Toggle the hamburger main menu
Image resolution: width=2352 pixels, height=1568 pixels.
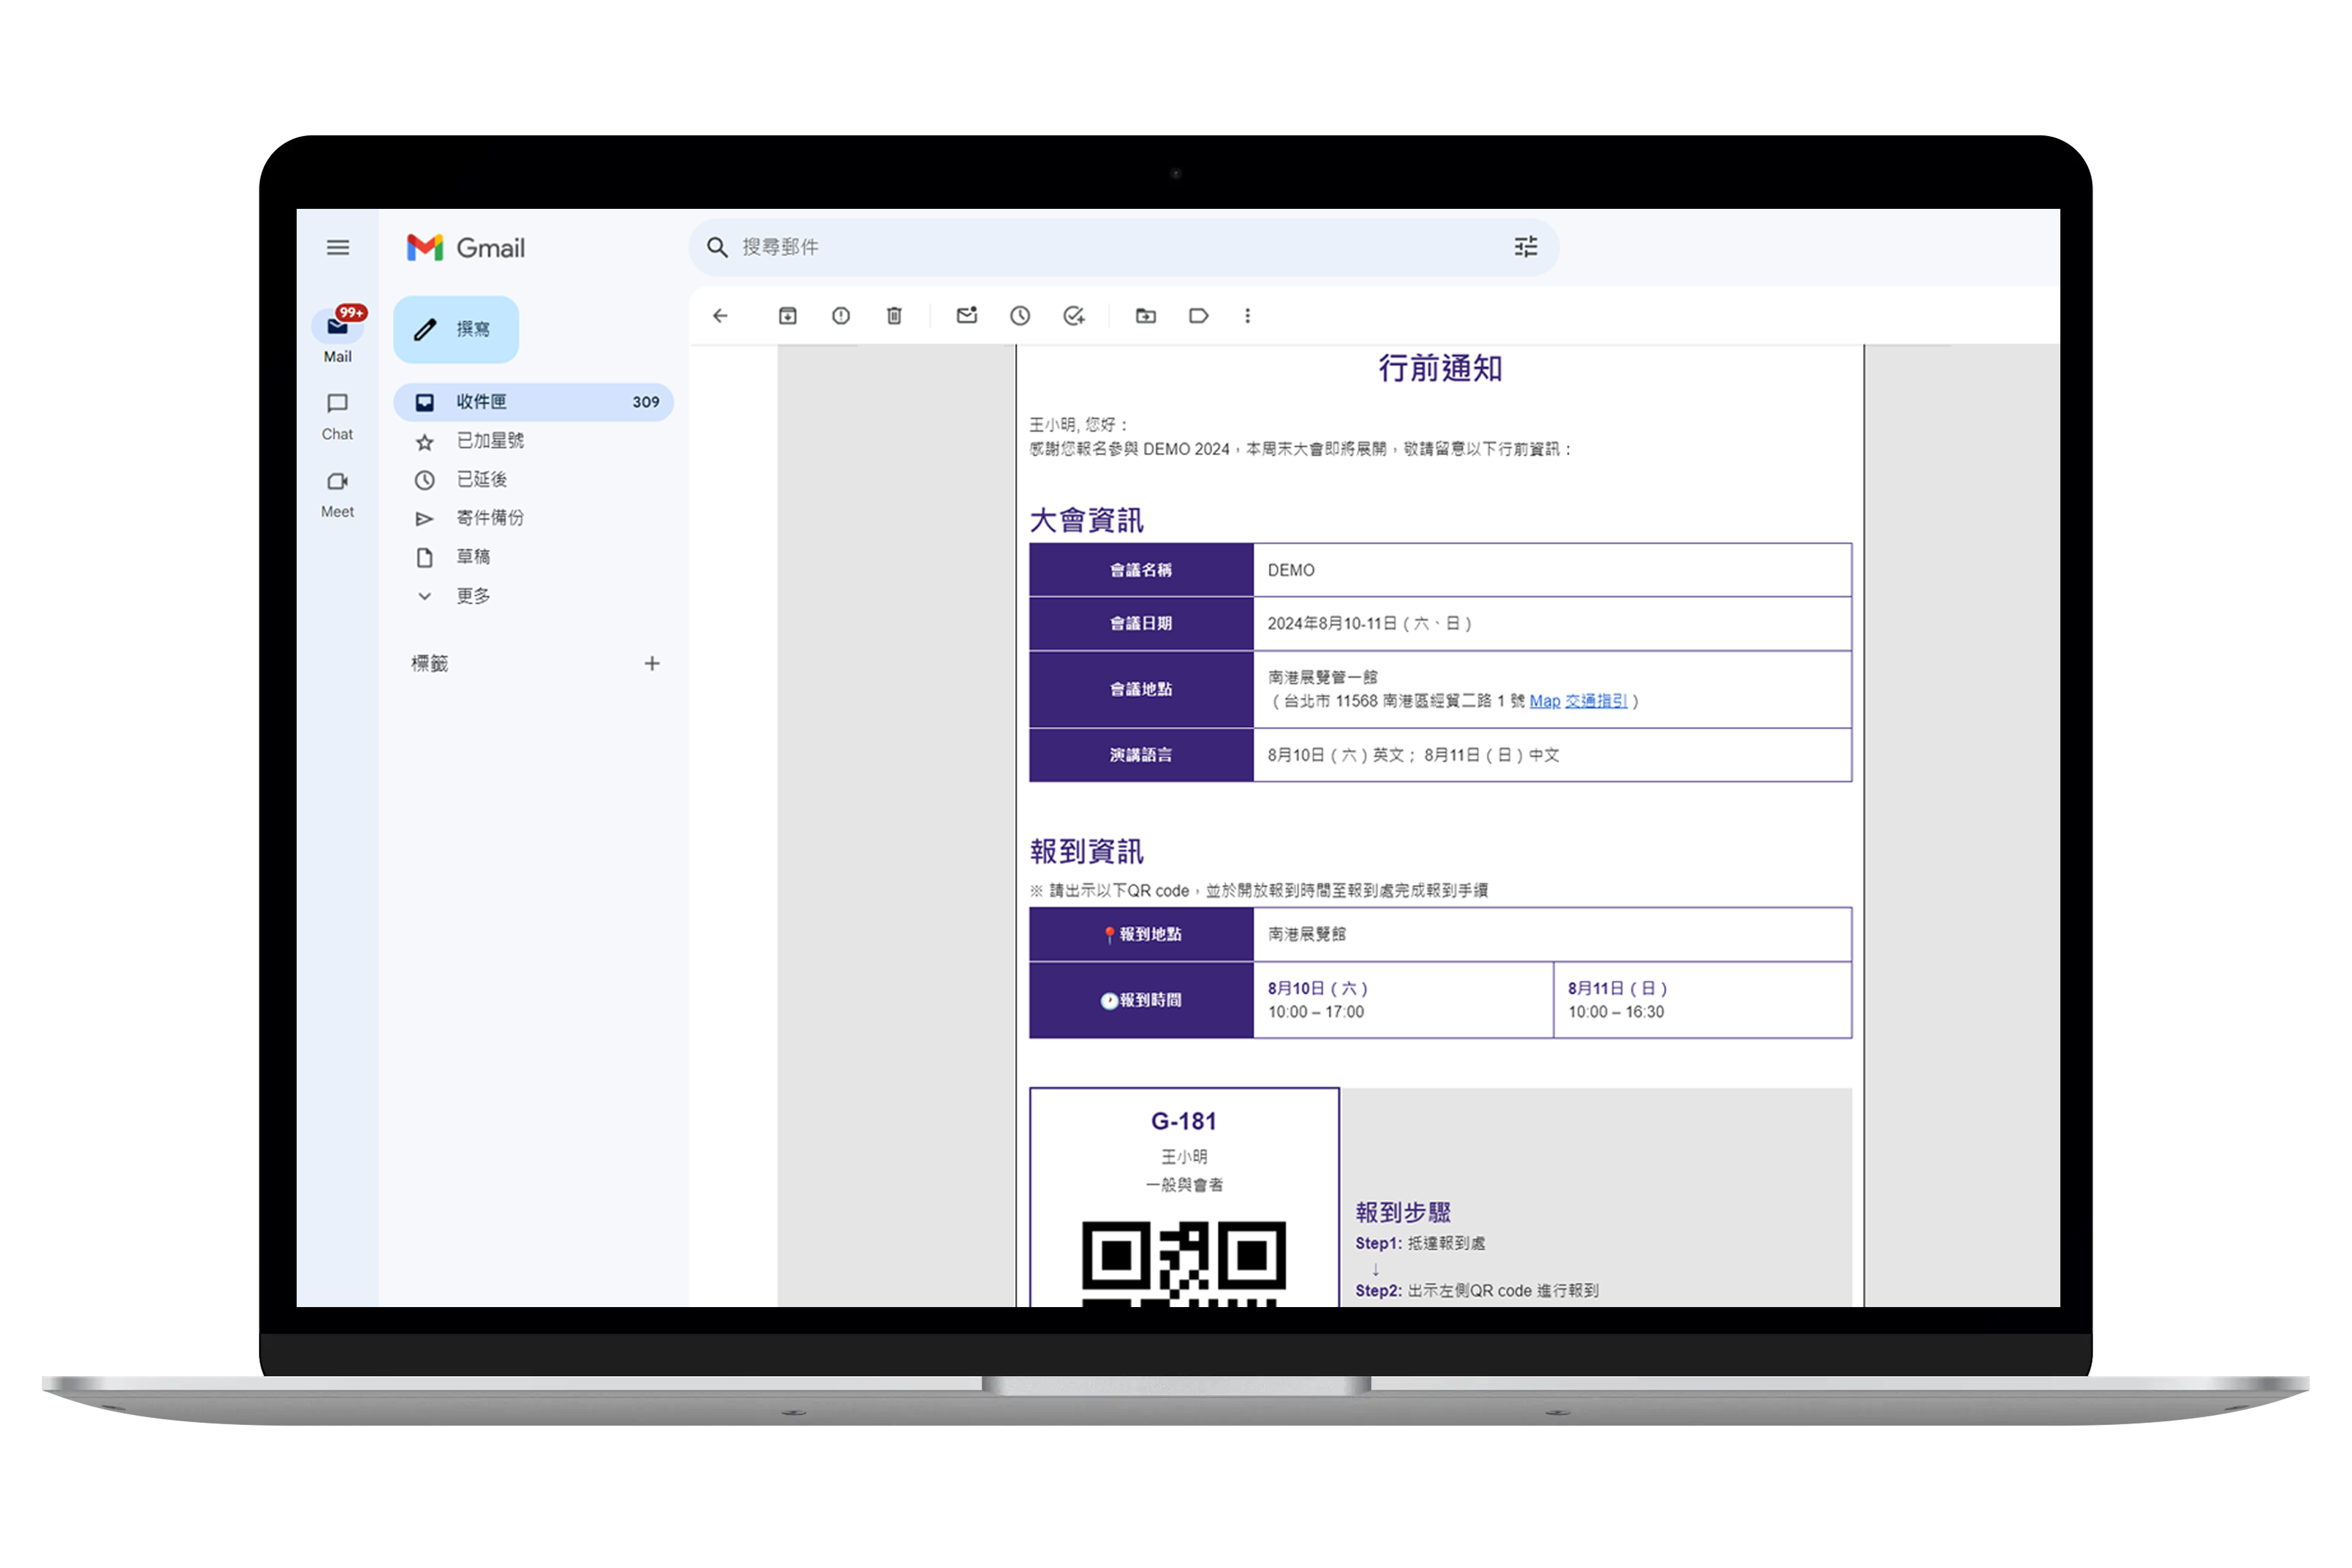point(338,247)
